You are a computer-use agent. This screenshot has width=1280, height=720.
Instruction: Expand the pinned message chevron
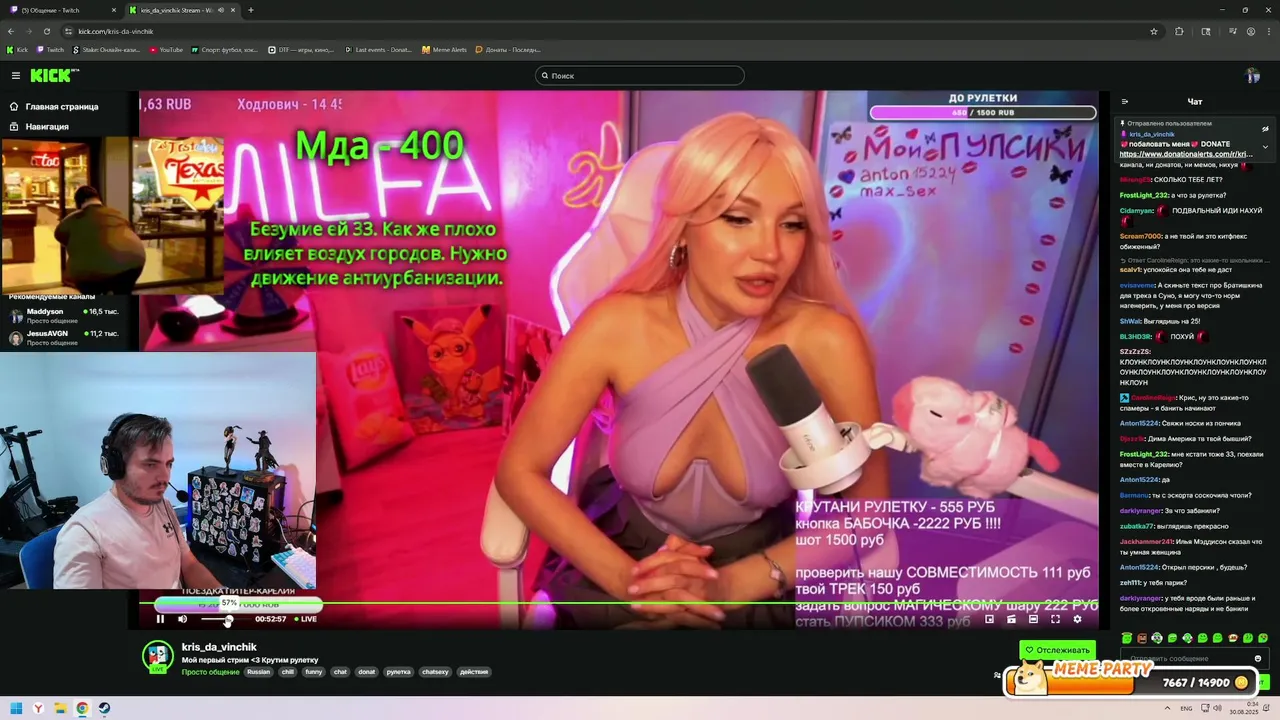coord(1265,147)
